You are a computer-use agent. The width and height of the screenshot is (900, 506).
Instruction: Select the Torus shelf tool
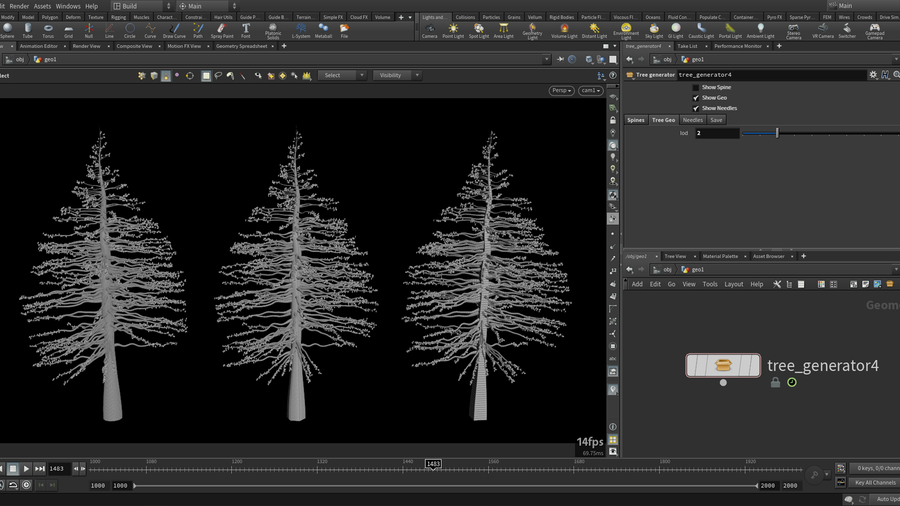(x=48, y=30)
